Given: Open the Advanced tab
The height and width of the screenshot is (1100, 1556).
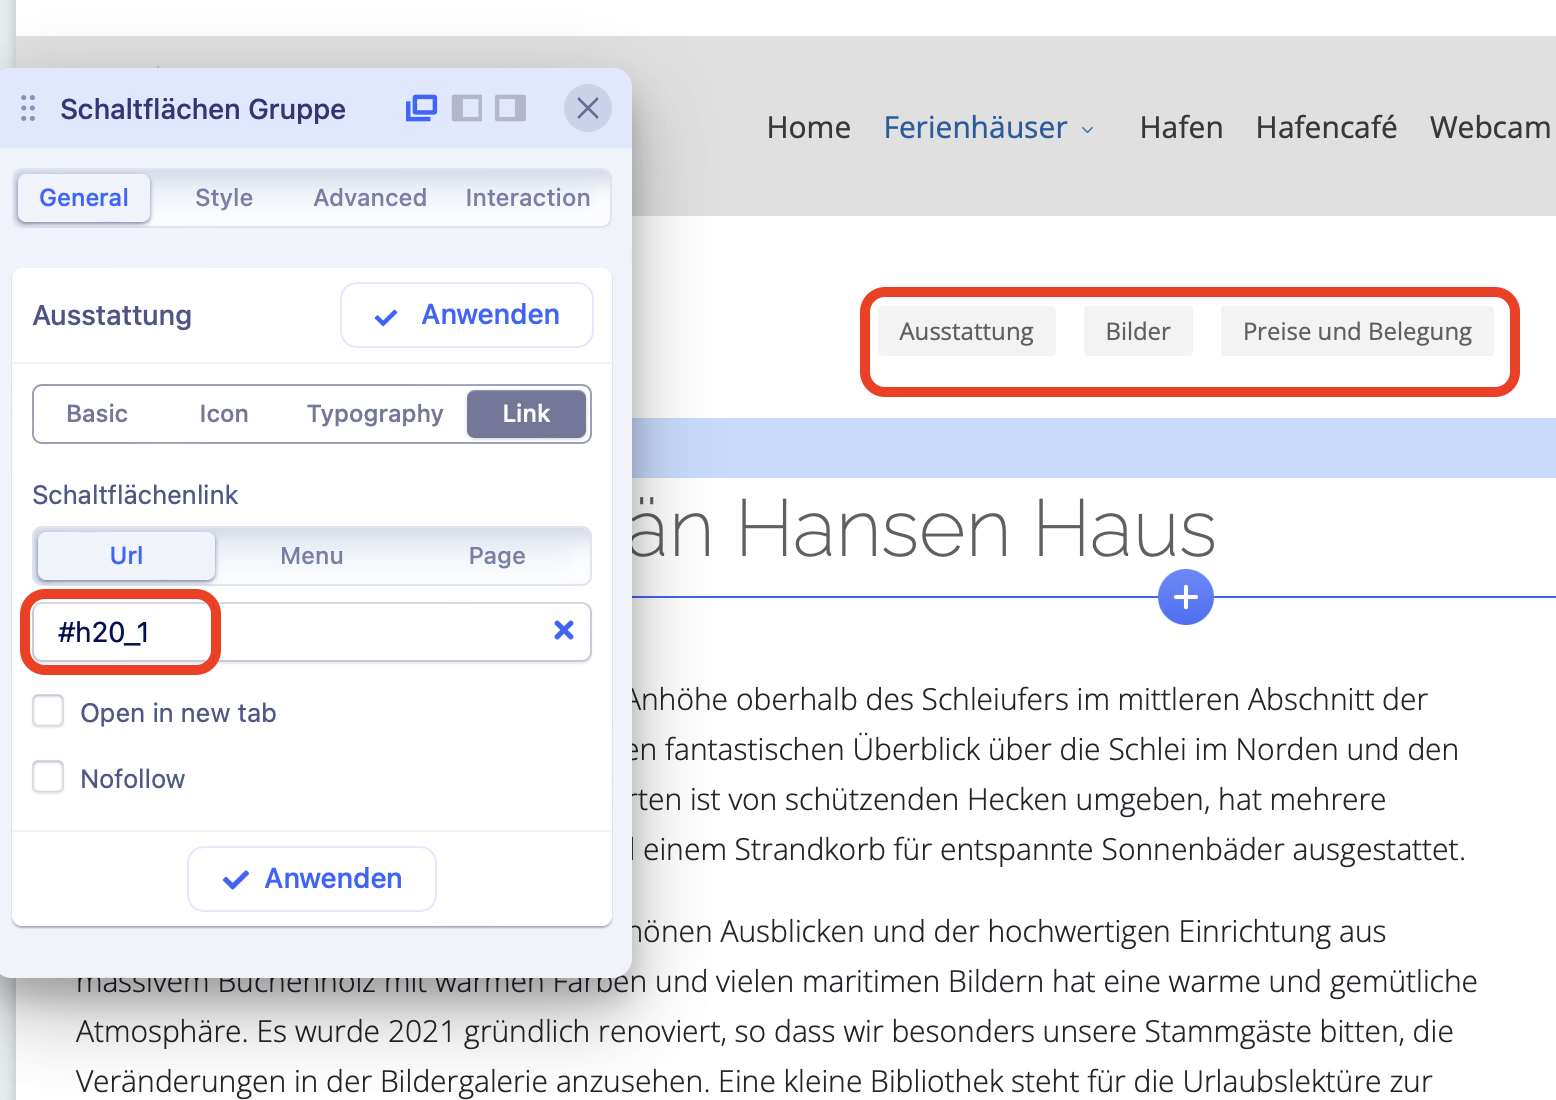Looking at the screenshot, I should pyautogui.click(x=370, y=198).
